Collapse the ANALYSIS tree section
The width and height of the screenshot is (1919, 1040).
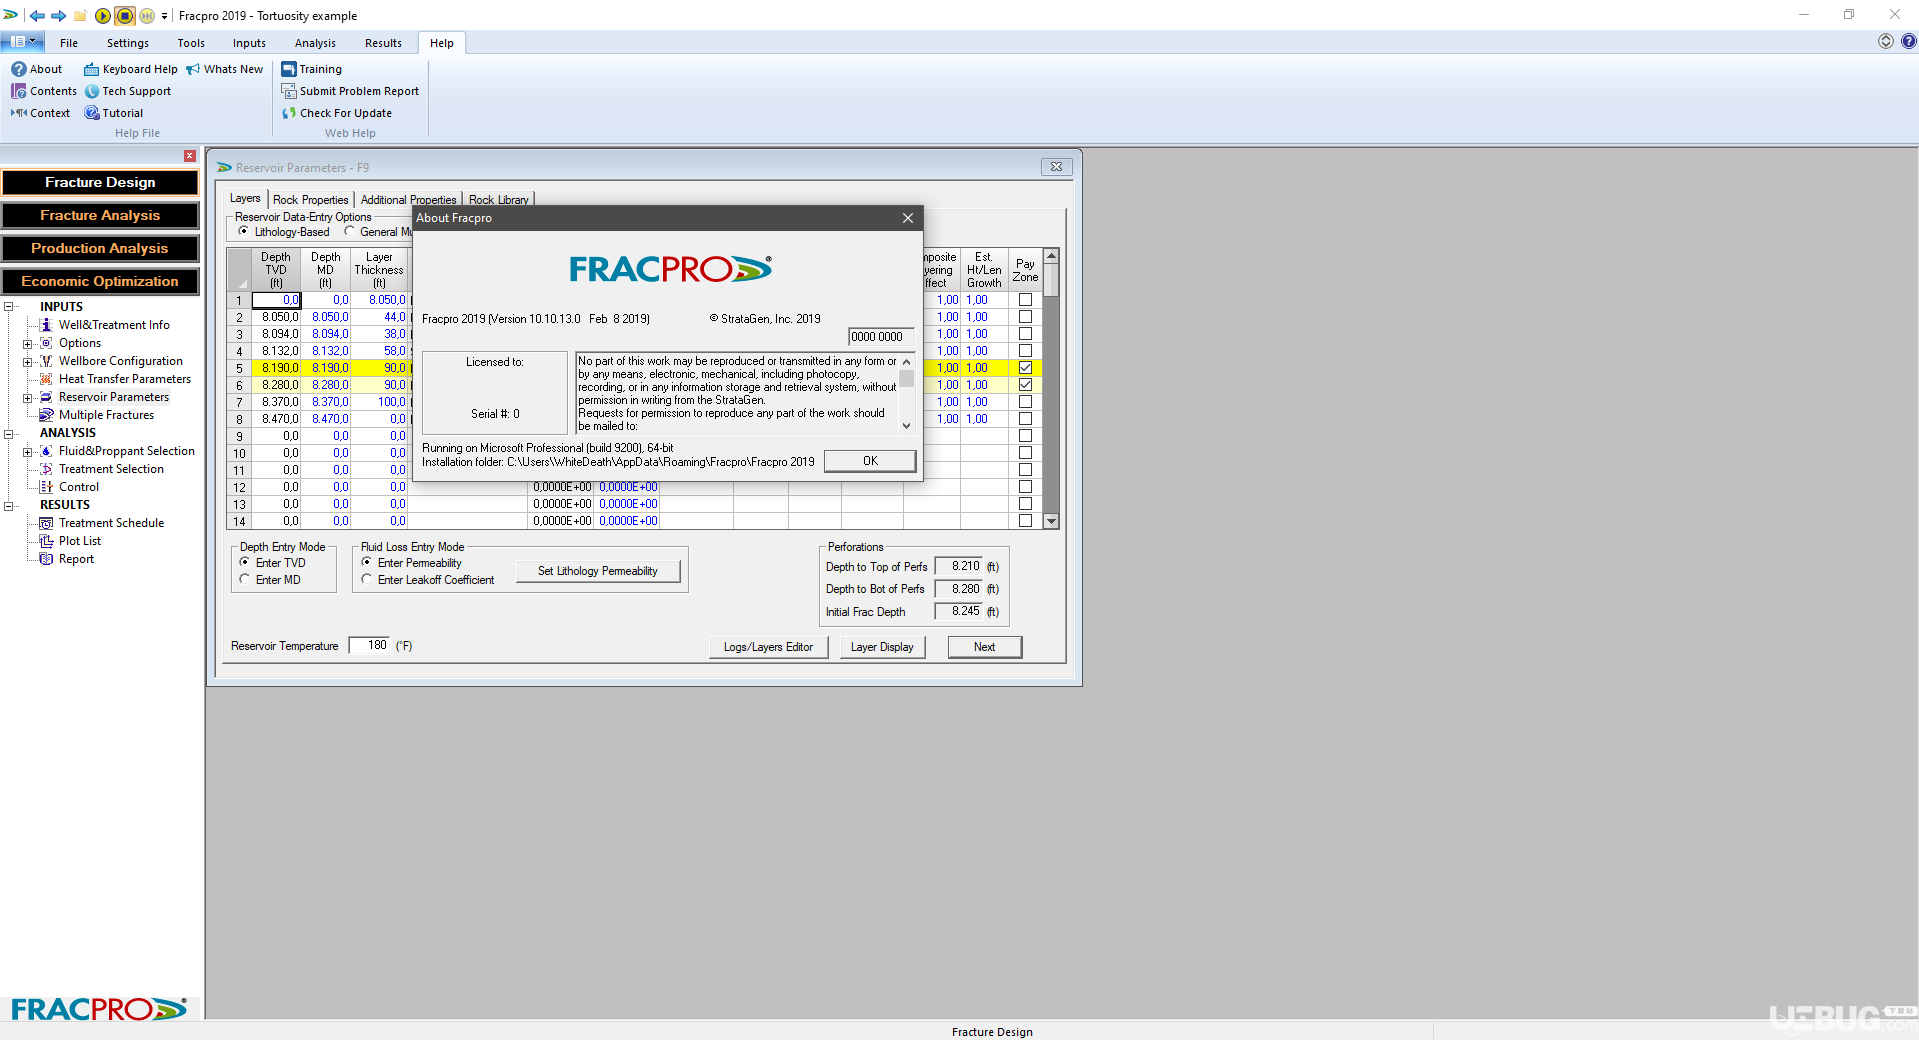click(x=9, y=434)
